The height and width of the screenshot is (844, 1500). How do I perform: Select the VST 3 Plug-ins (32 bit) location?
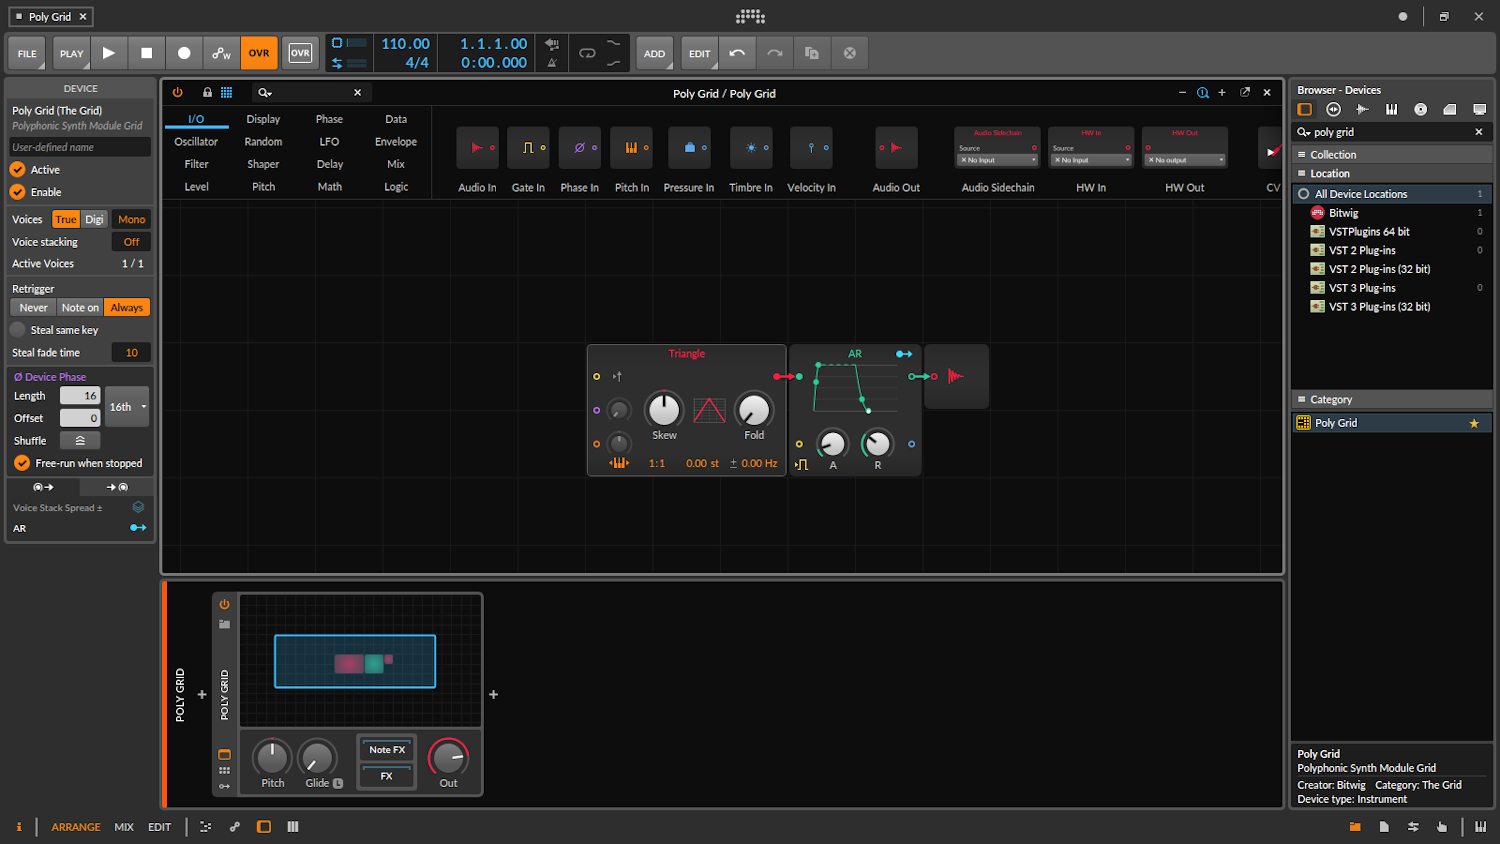coord(1379,307)
